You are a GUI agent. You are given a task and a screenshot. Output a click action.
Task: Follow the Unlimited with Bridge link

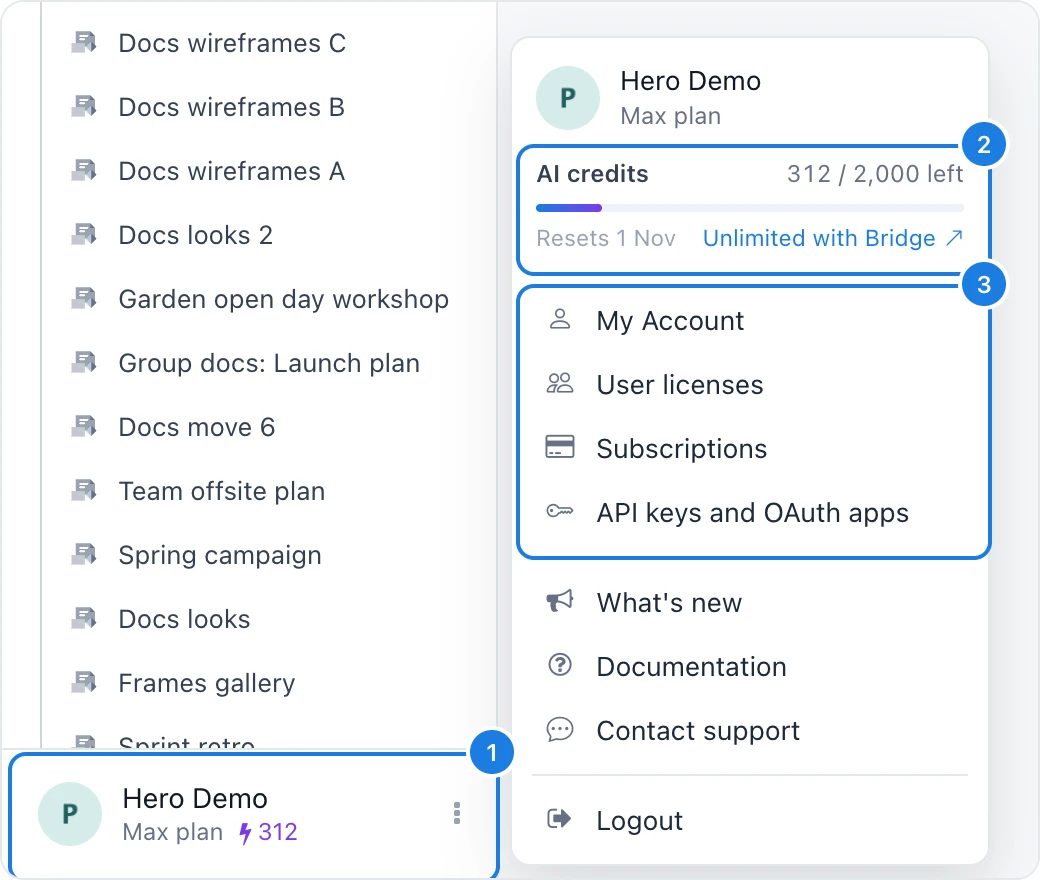click(x=832, y=238)
